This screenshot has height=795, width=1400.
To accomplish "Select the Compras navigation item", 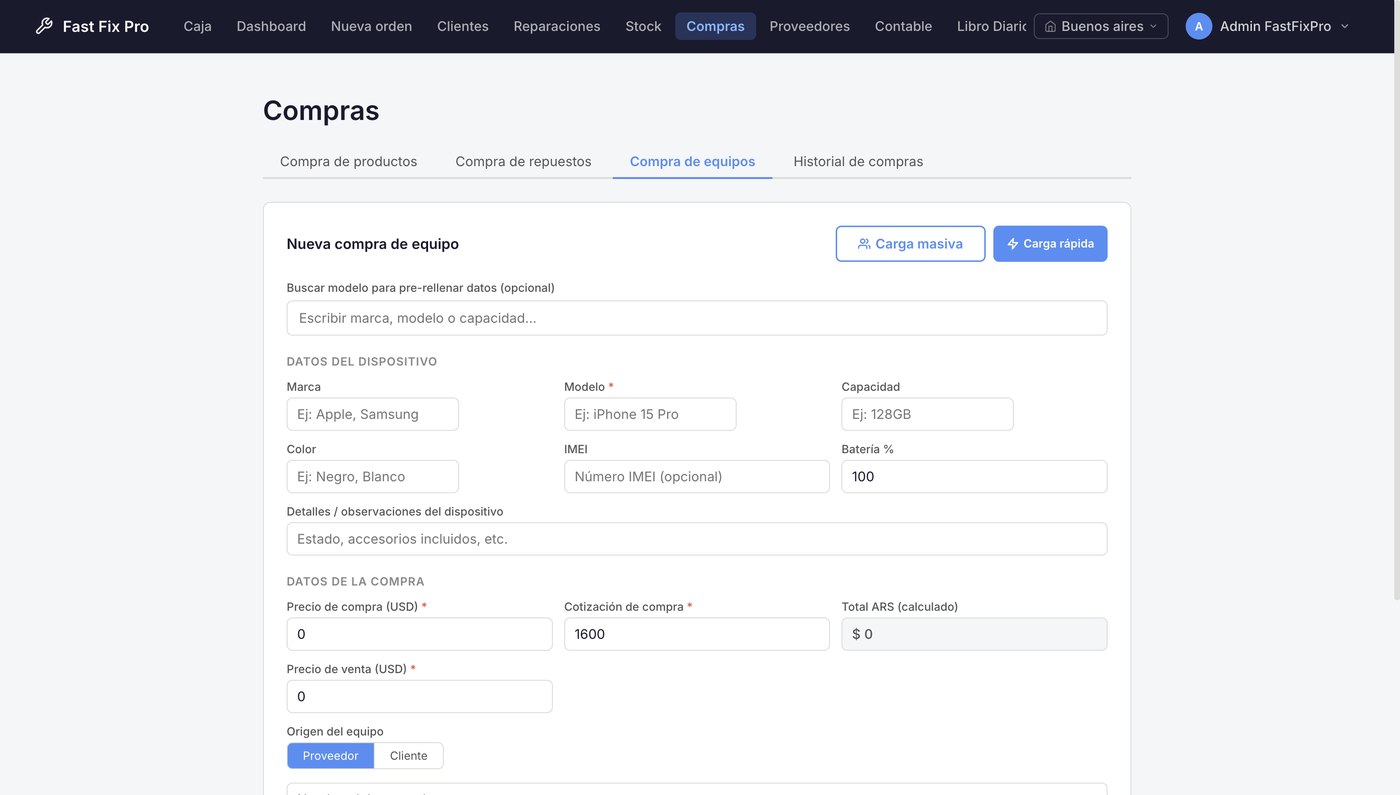I will 715,26.
